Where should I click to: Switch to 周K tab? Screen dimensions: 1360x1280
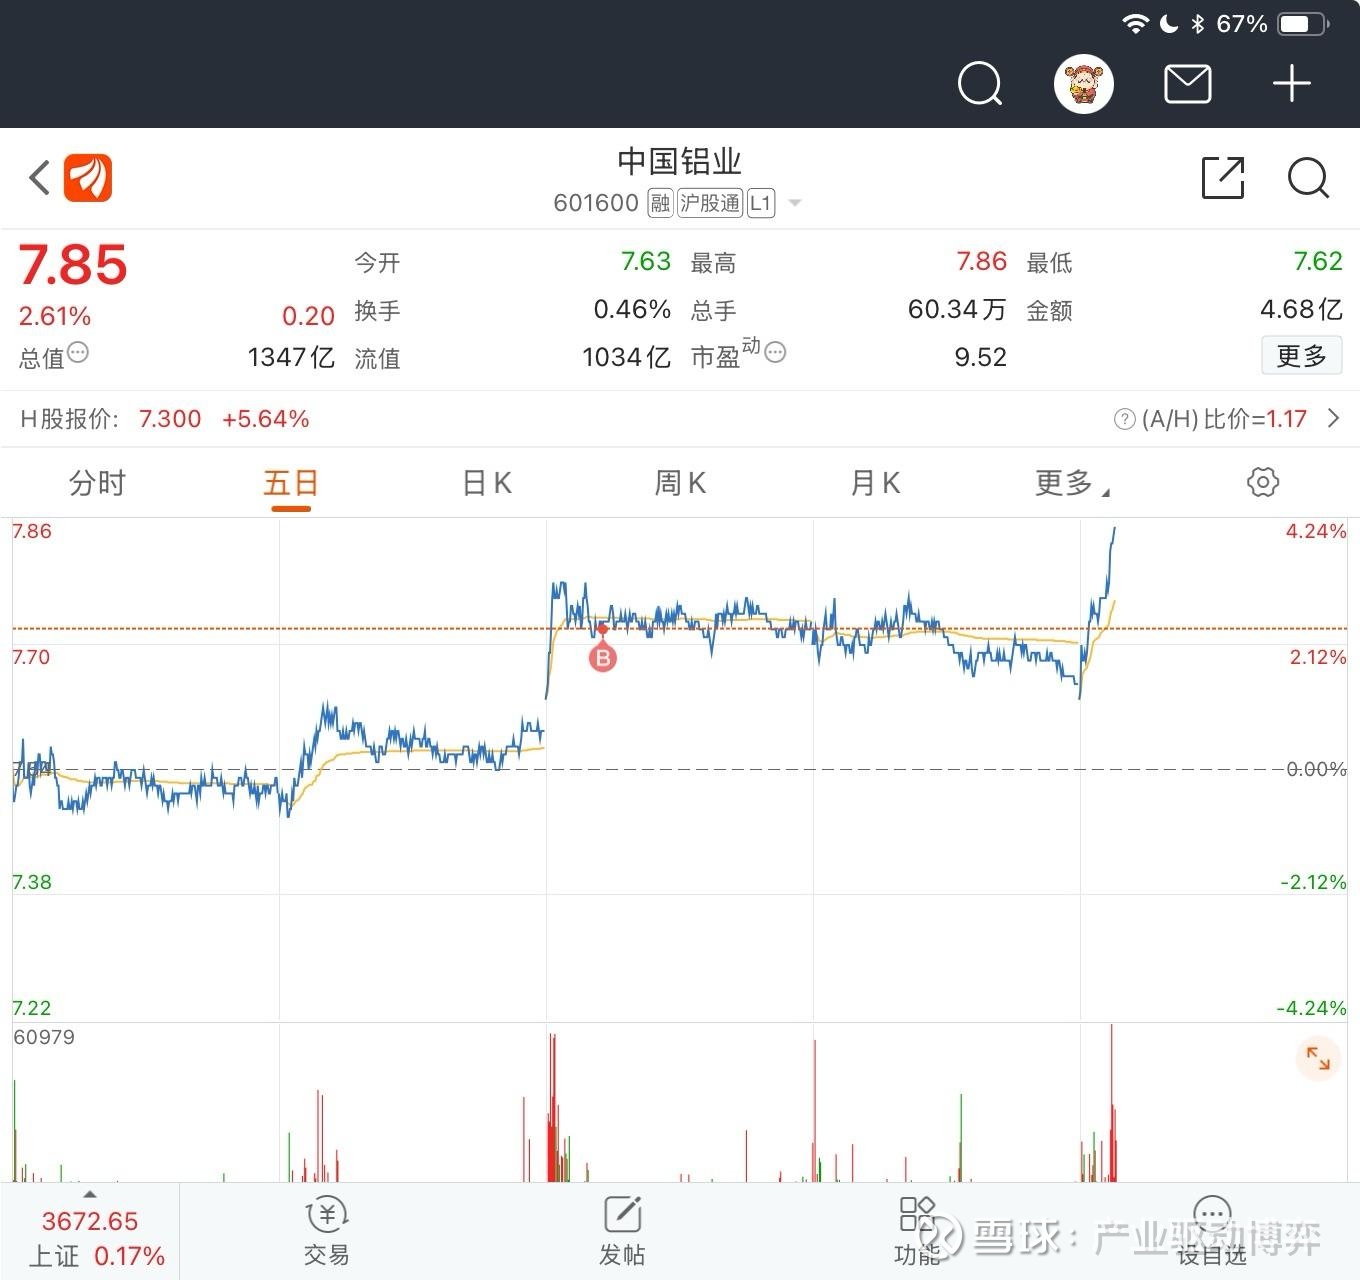pos(680,483)
